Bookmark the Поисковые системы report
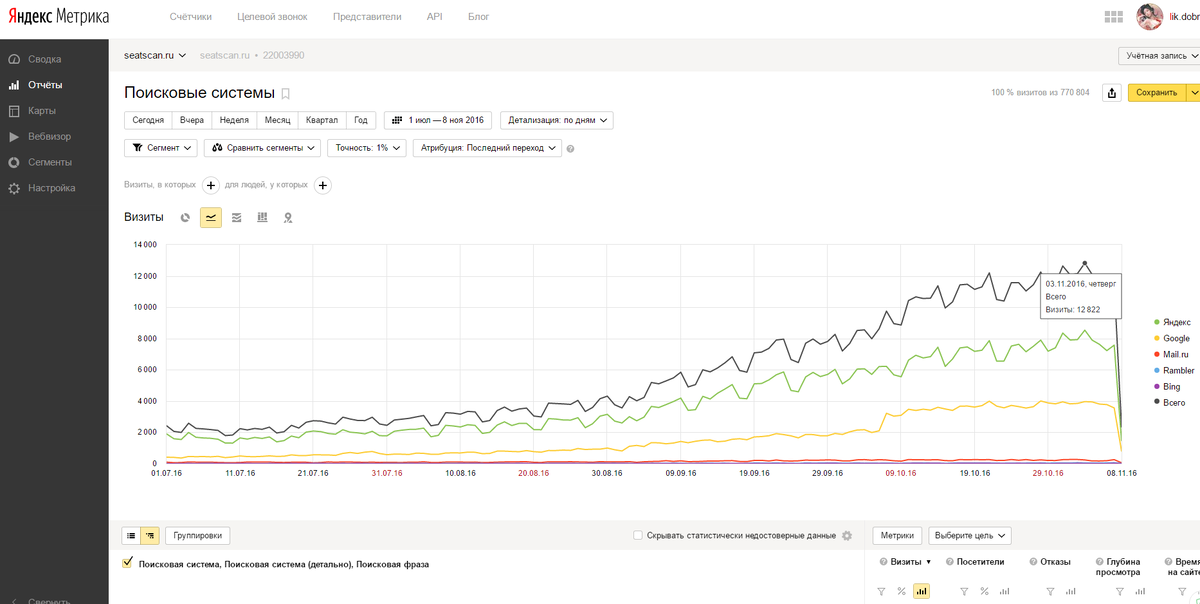 click(x=286, y=94)
